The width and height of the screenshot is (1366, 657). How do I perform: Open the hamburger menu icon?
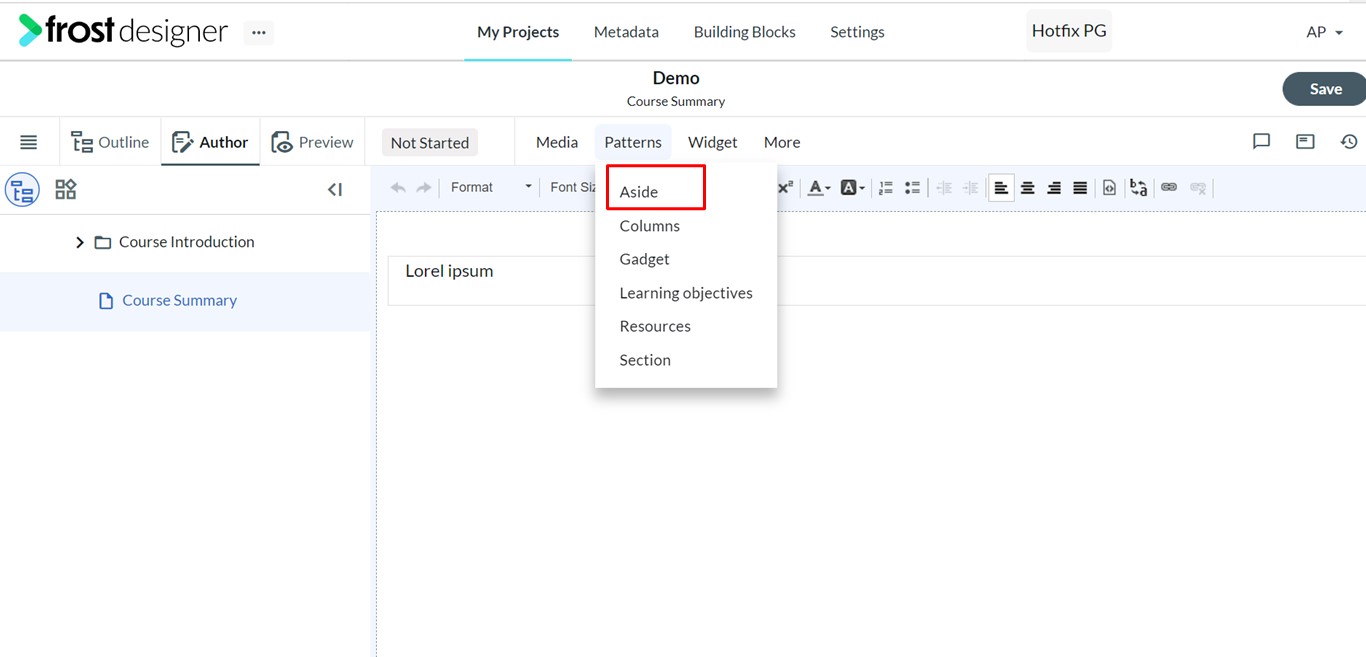tap(29, 142)
